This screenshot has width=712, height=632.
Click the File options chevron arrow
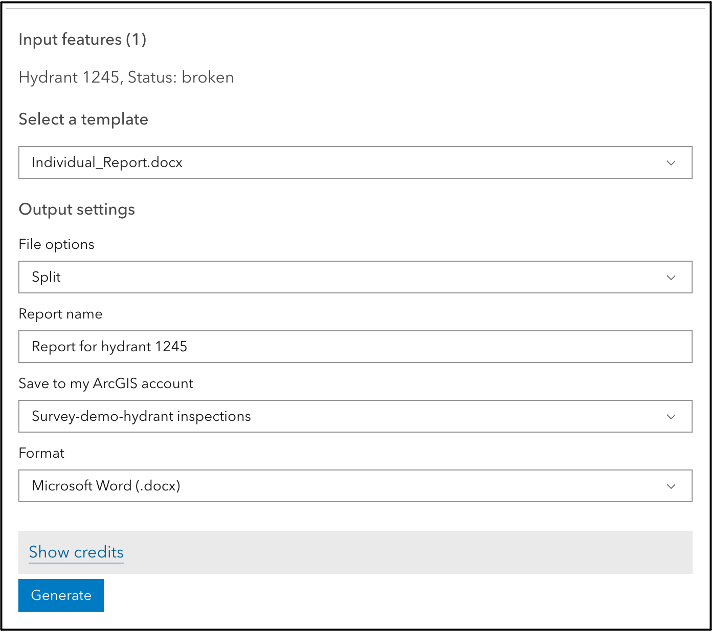(671, 277)
